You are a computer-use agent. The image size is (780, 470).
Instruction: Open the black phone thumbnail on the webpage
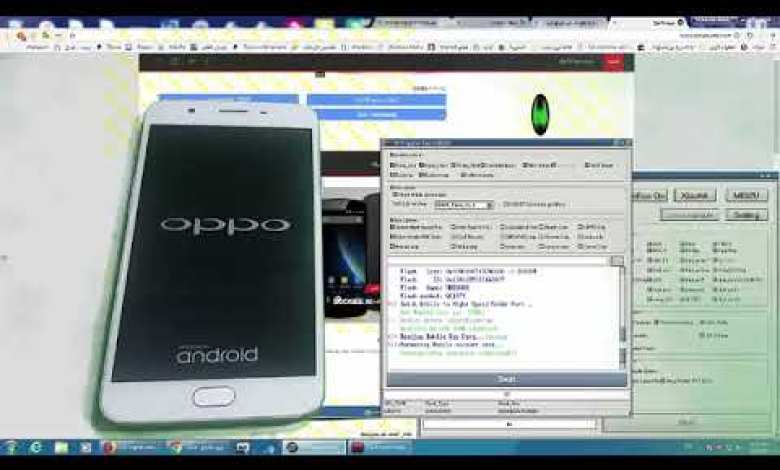[351, 256]
